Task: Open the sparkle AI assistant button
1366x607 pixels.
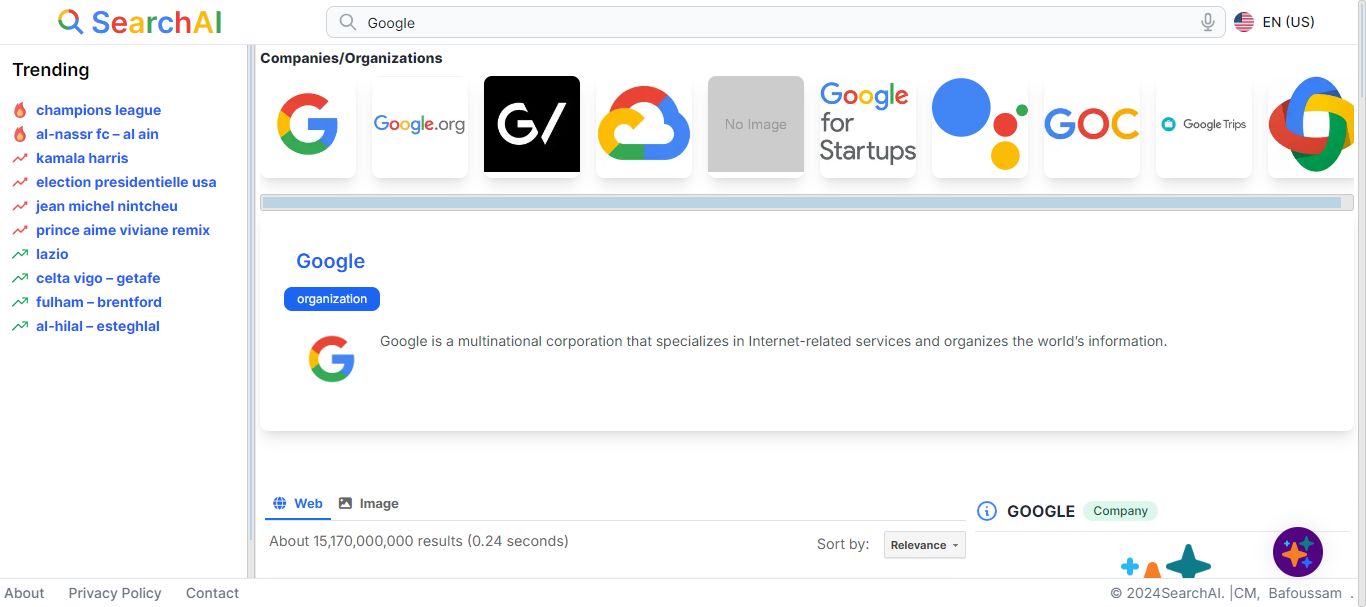Action: point(1298,552)
